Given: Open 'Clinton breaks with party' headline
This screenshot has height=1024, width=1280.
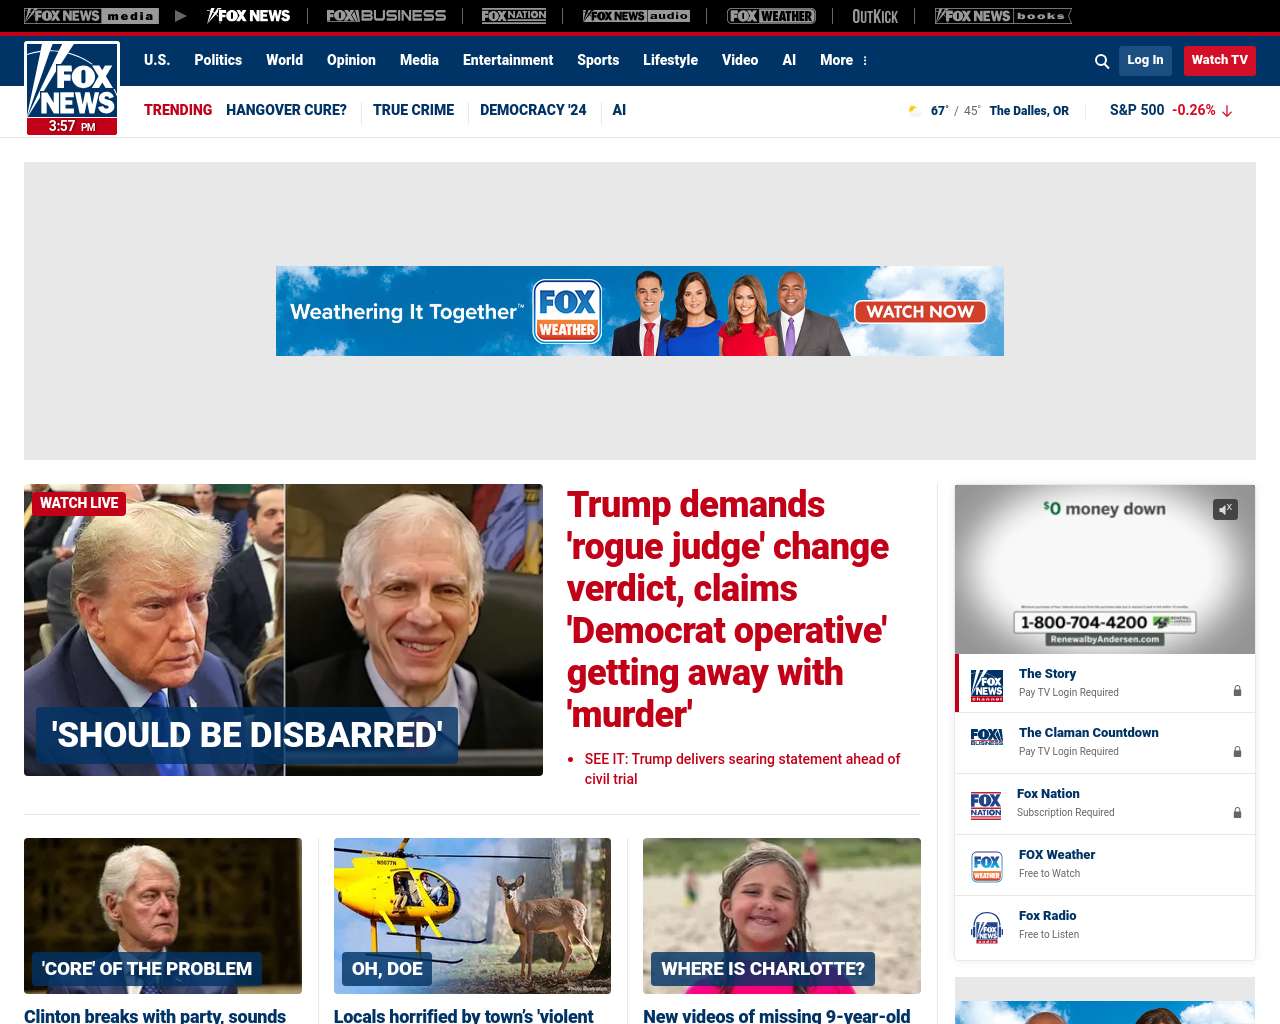Looking at the screenshot, I should pyautogui.click(x=155, y=1016).
